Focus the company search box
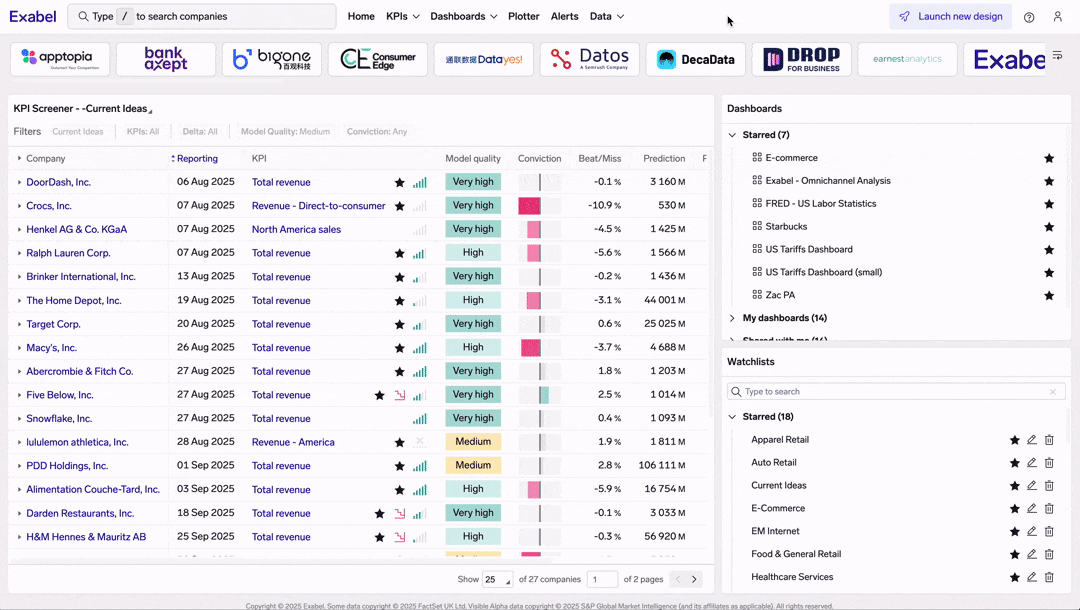Viewport: 1080px width, 610px height. [202, 17]
